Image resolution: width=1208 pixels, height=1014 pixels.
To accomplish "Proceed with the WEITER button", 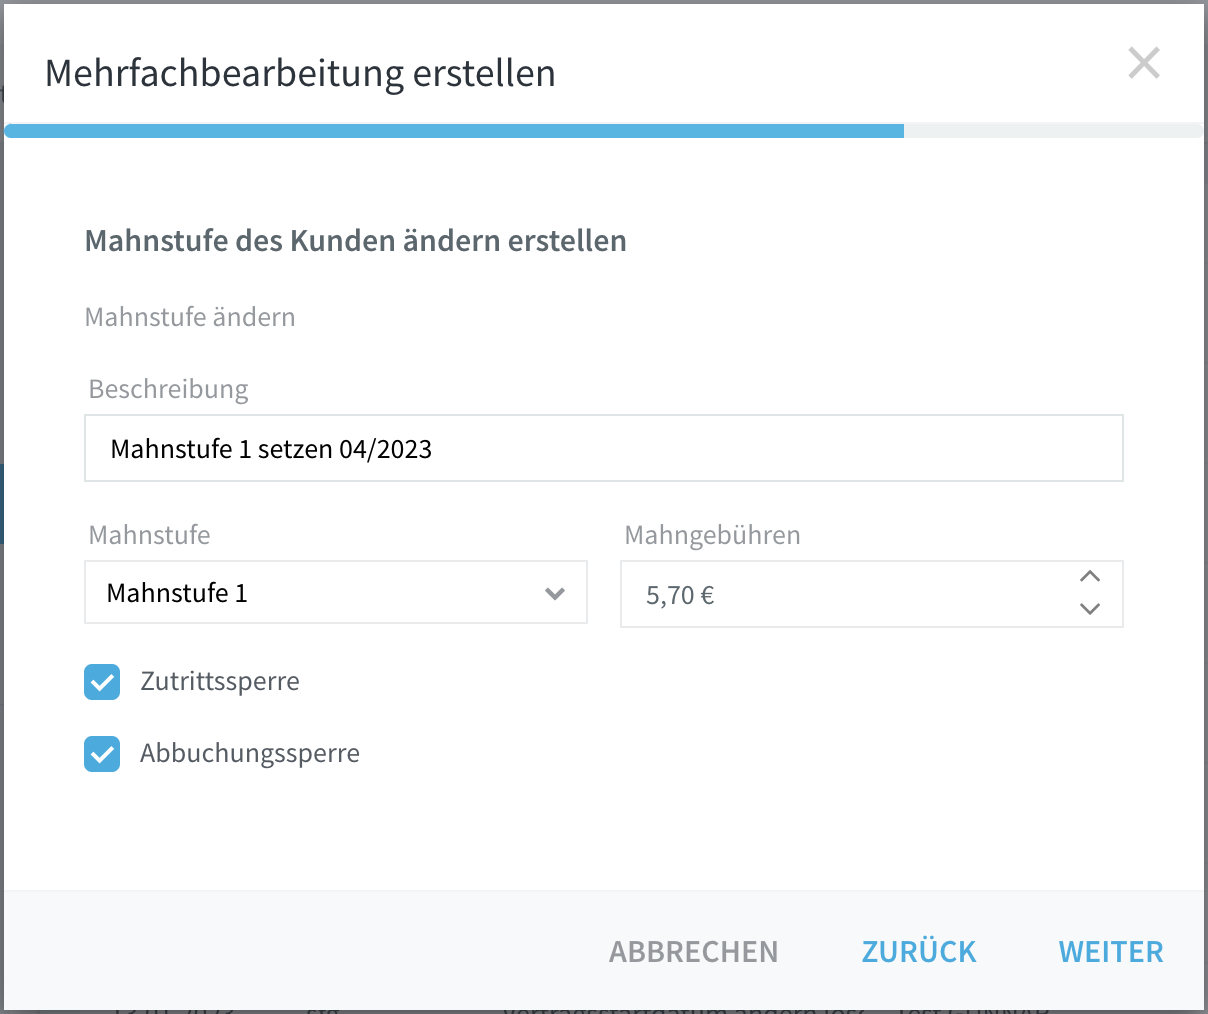I will [x=1111, y=951].
